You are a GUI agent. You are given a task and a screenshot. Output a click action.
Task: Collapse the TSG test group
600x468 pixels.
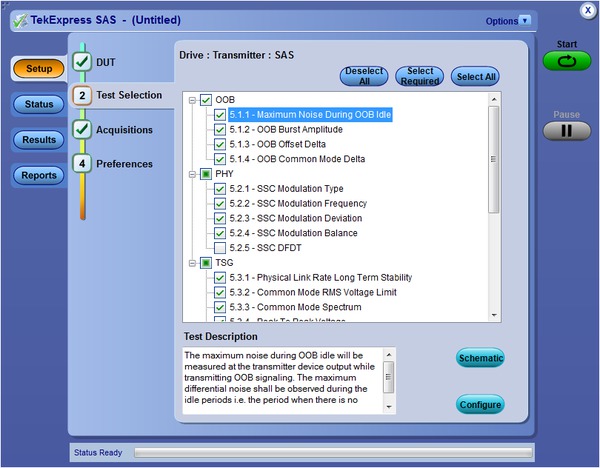[192, 263]
